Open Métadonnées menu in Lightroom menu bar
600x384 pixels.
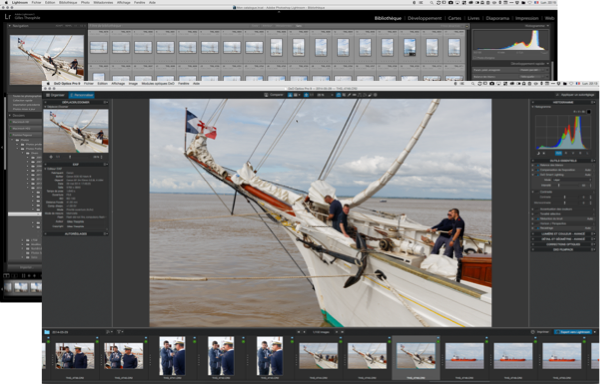pos(103,2)
